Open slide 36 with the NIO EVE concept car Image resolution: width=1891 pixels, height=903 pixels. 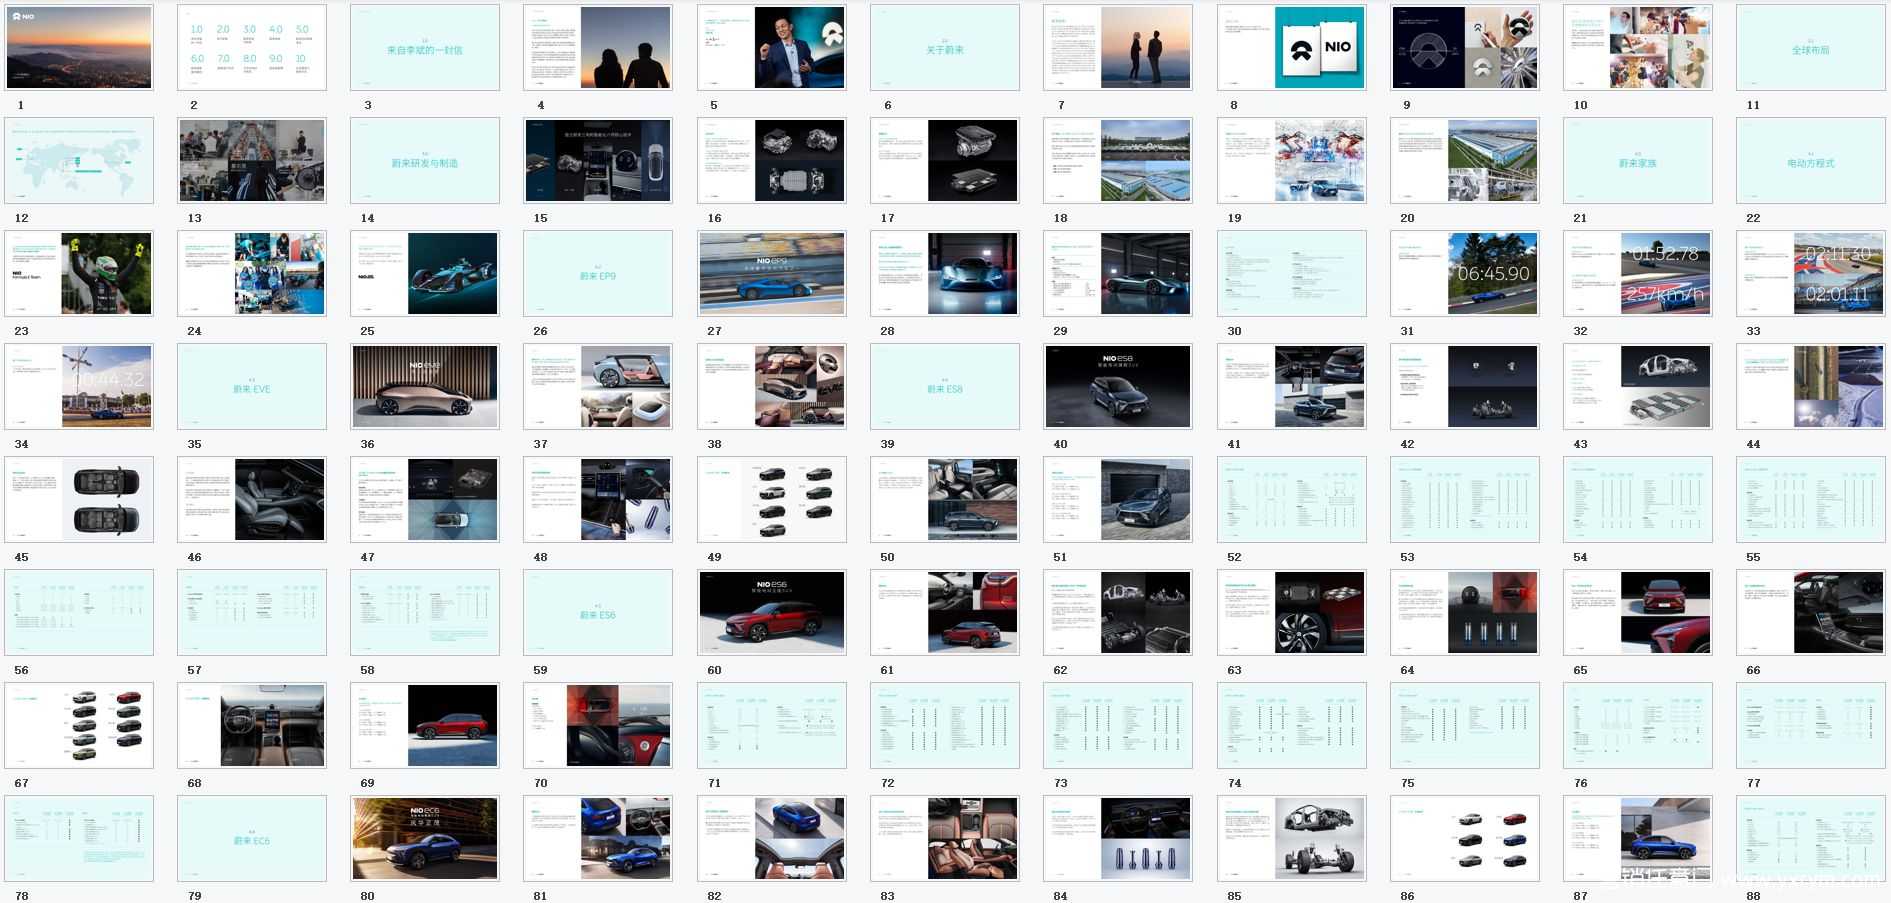(425, 386)
